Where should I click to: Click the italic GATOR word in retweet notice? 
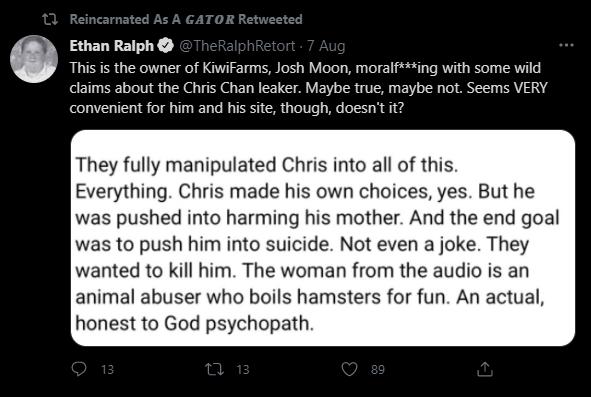coord(209,19)
